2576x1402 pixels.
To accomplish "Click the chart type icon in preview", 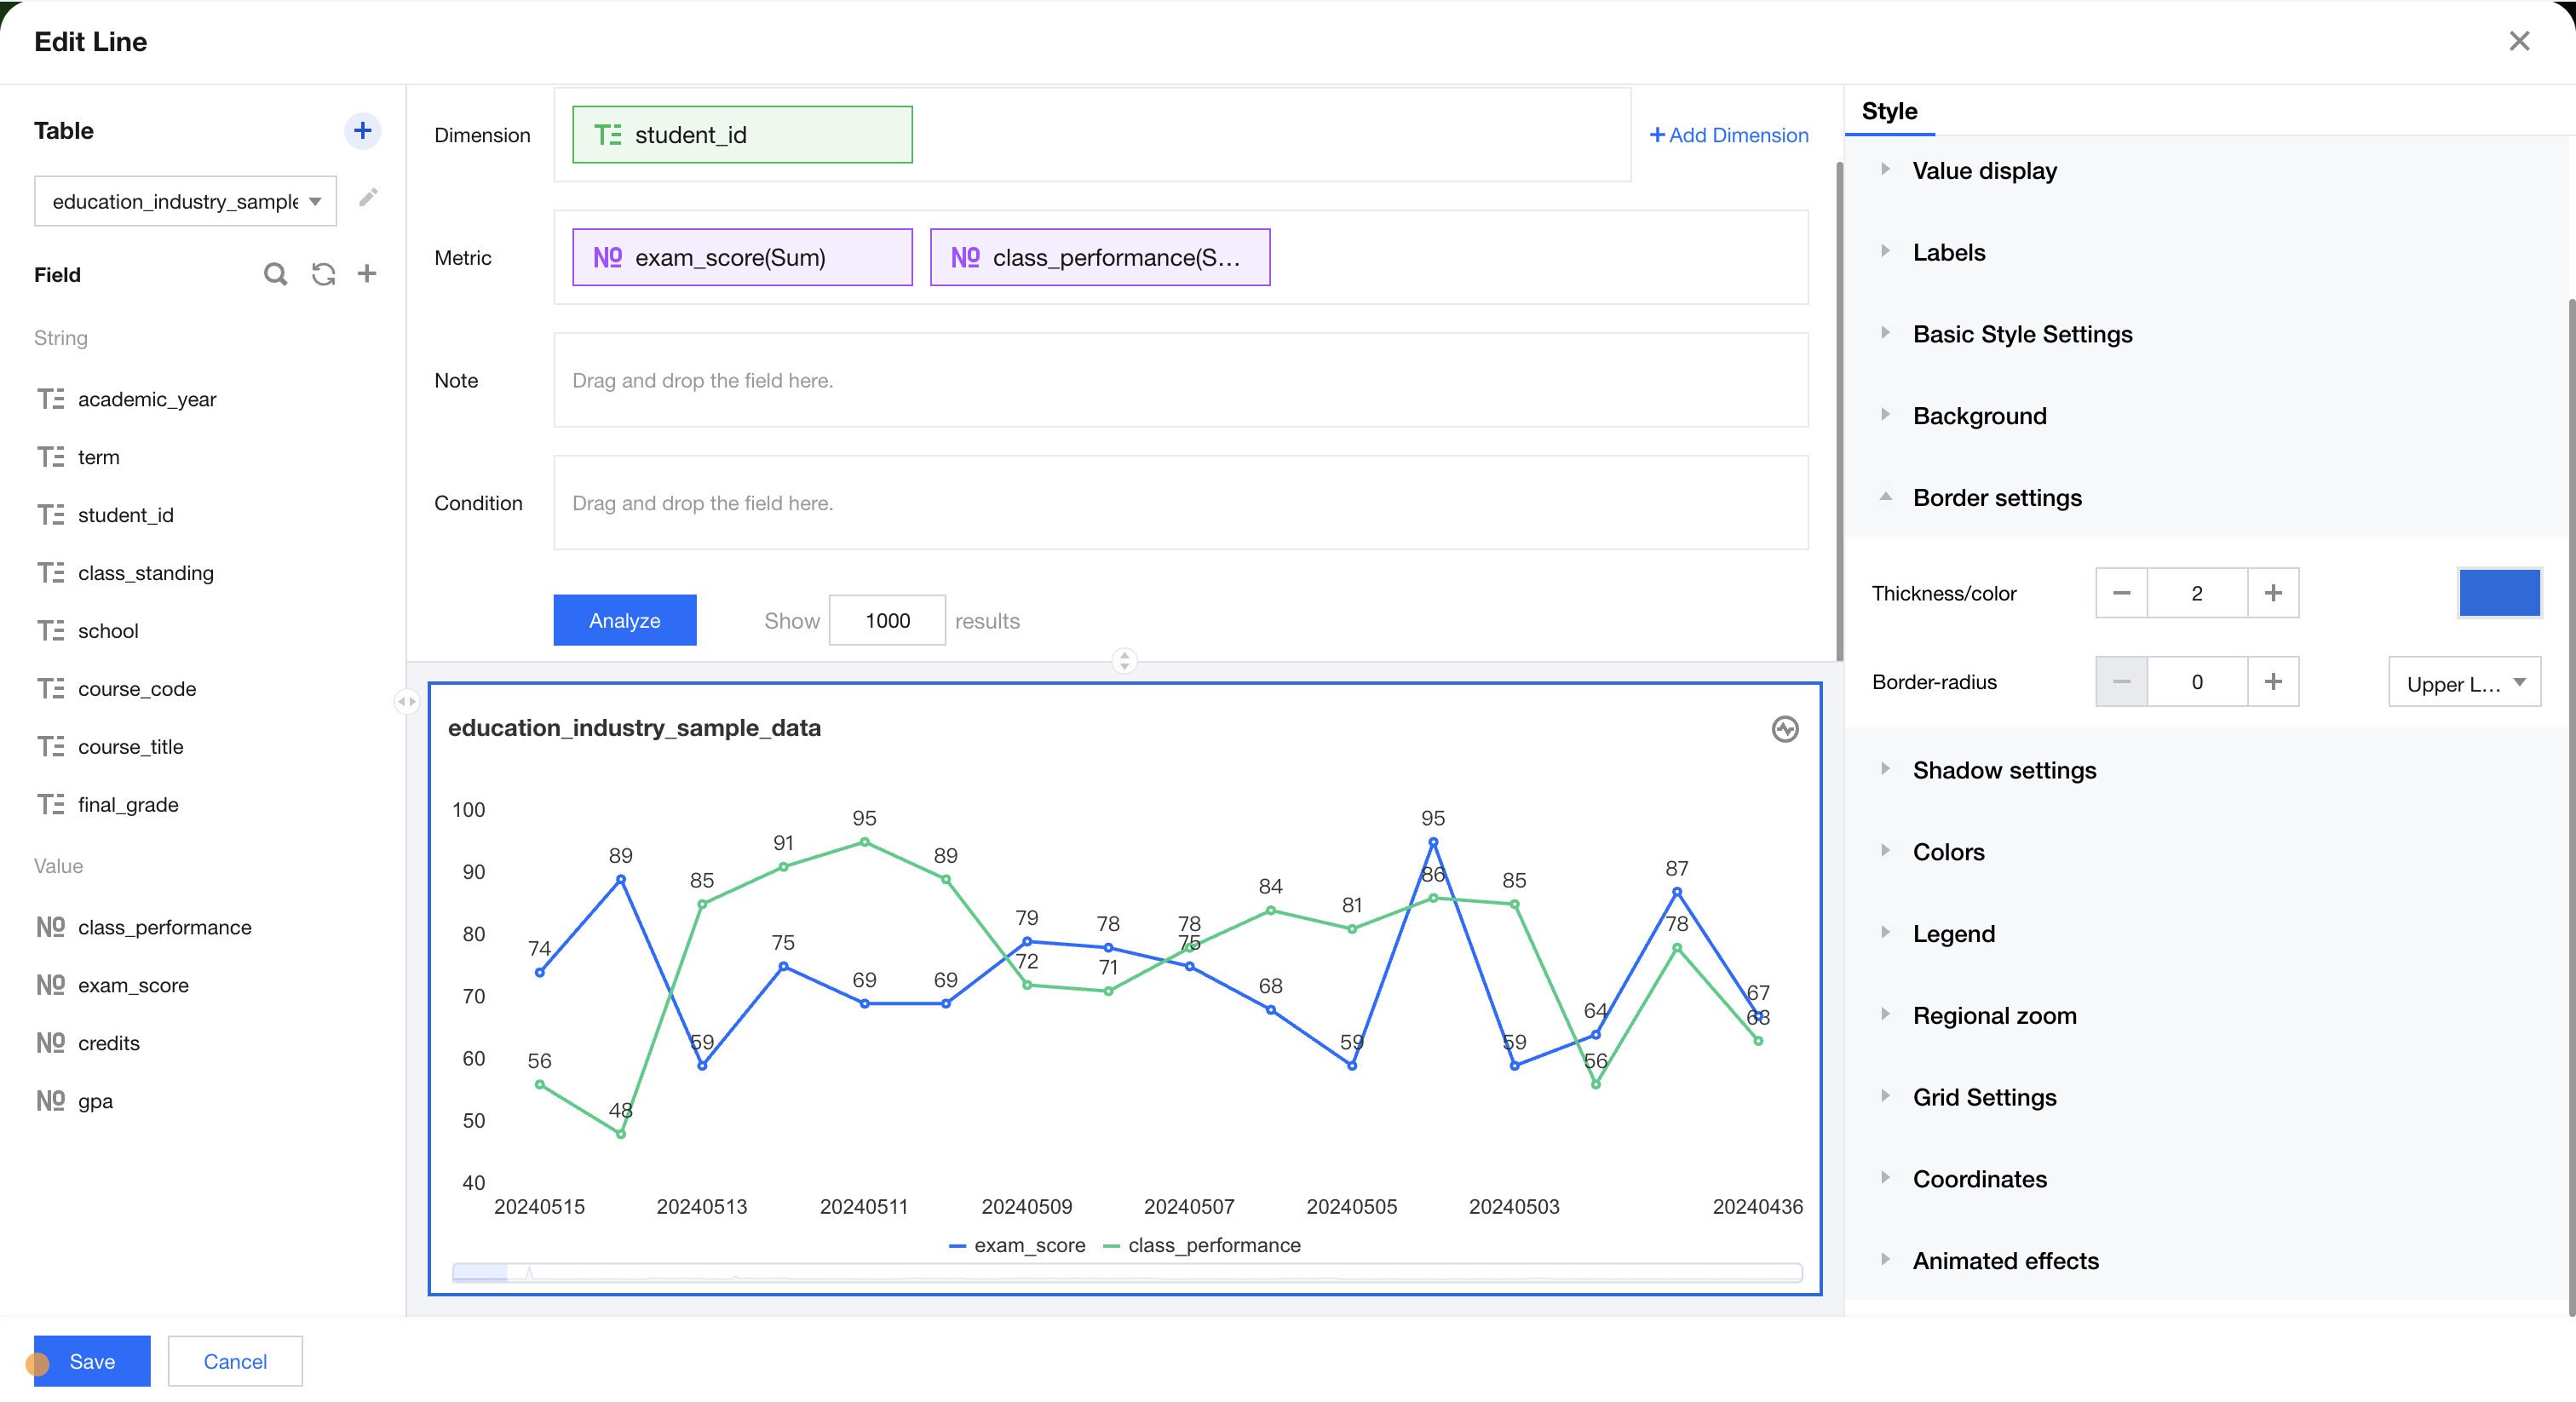I will [1785, 729].
